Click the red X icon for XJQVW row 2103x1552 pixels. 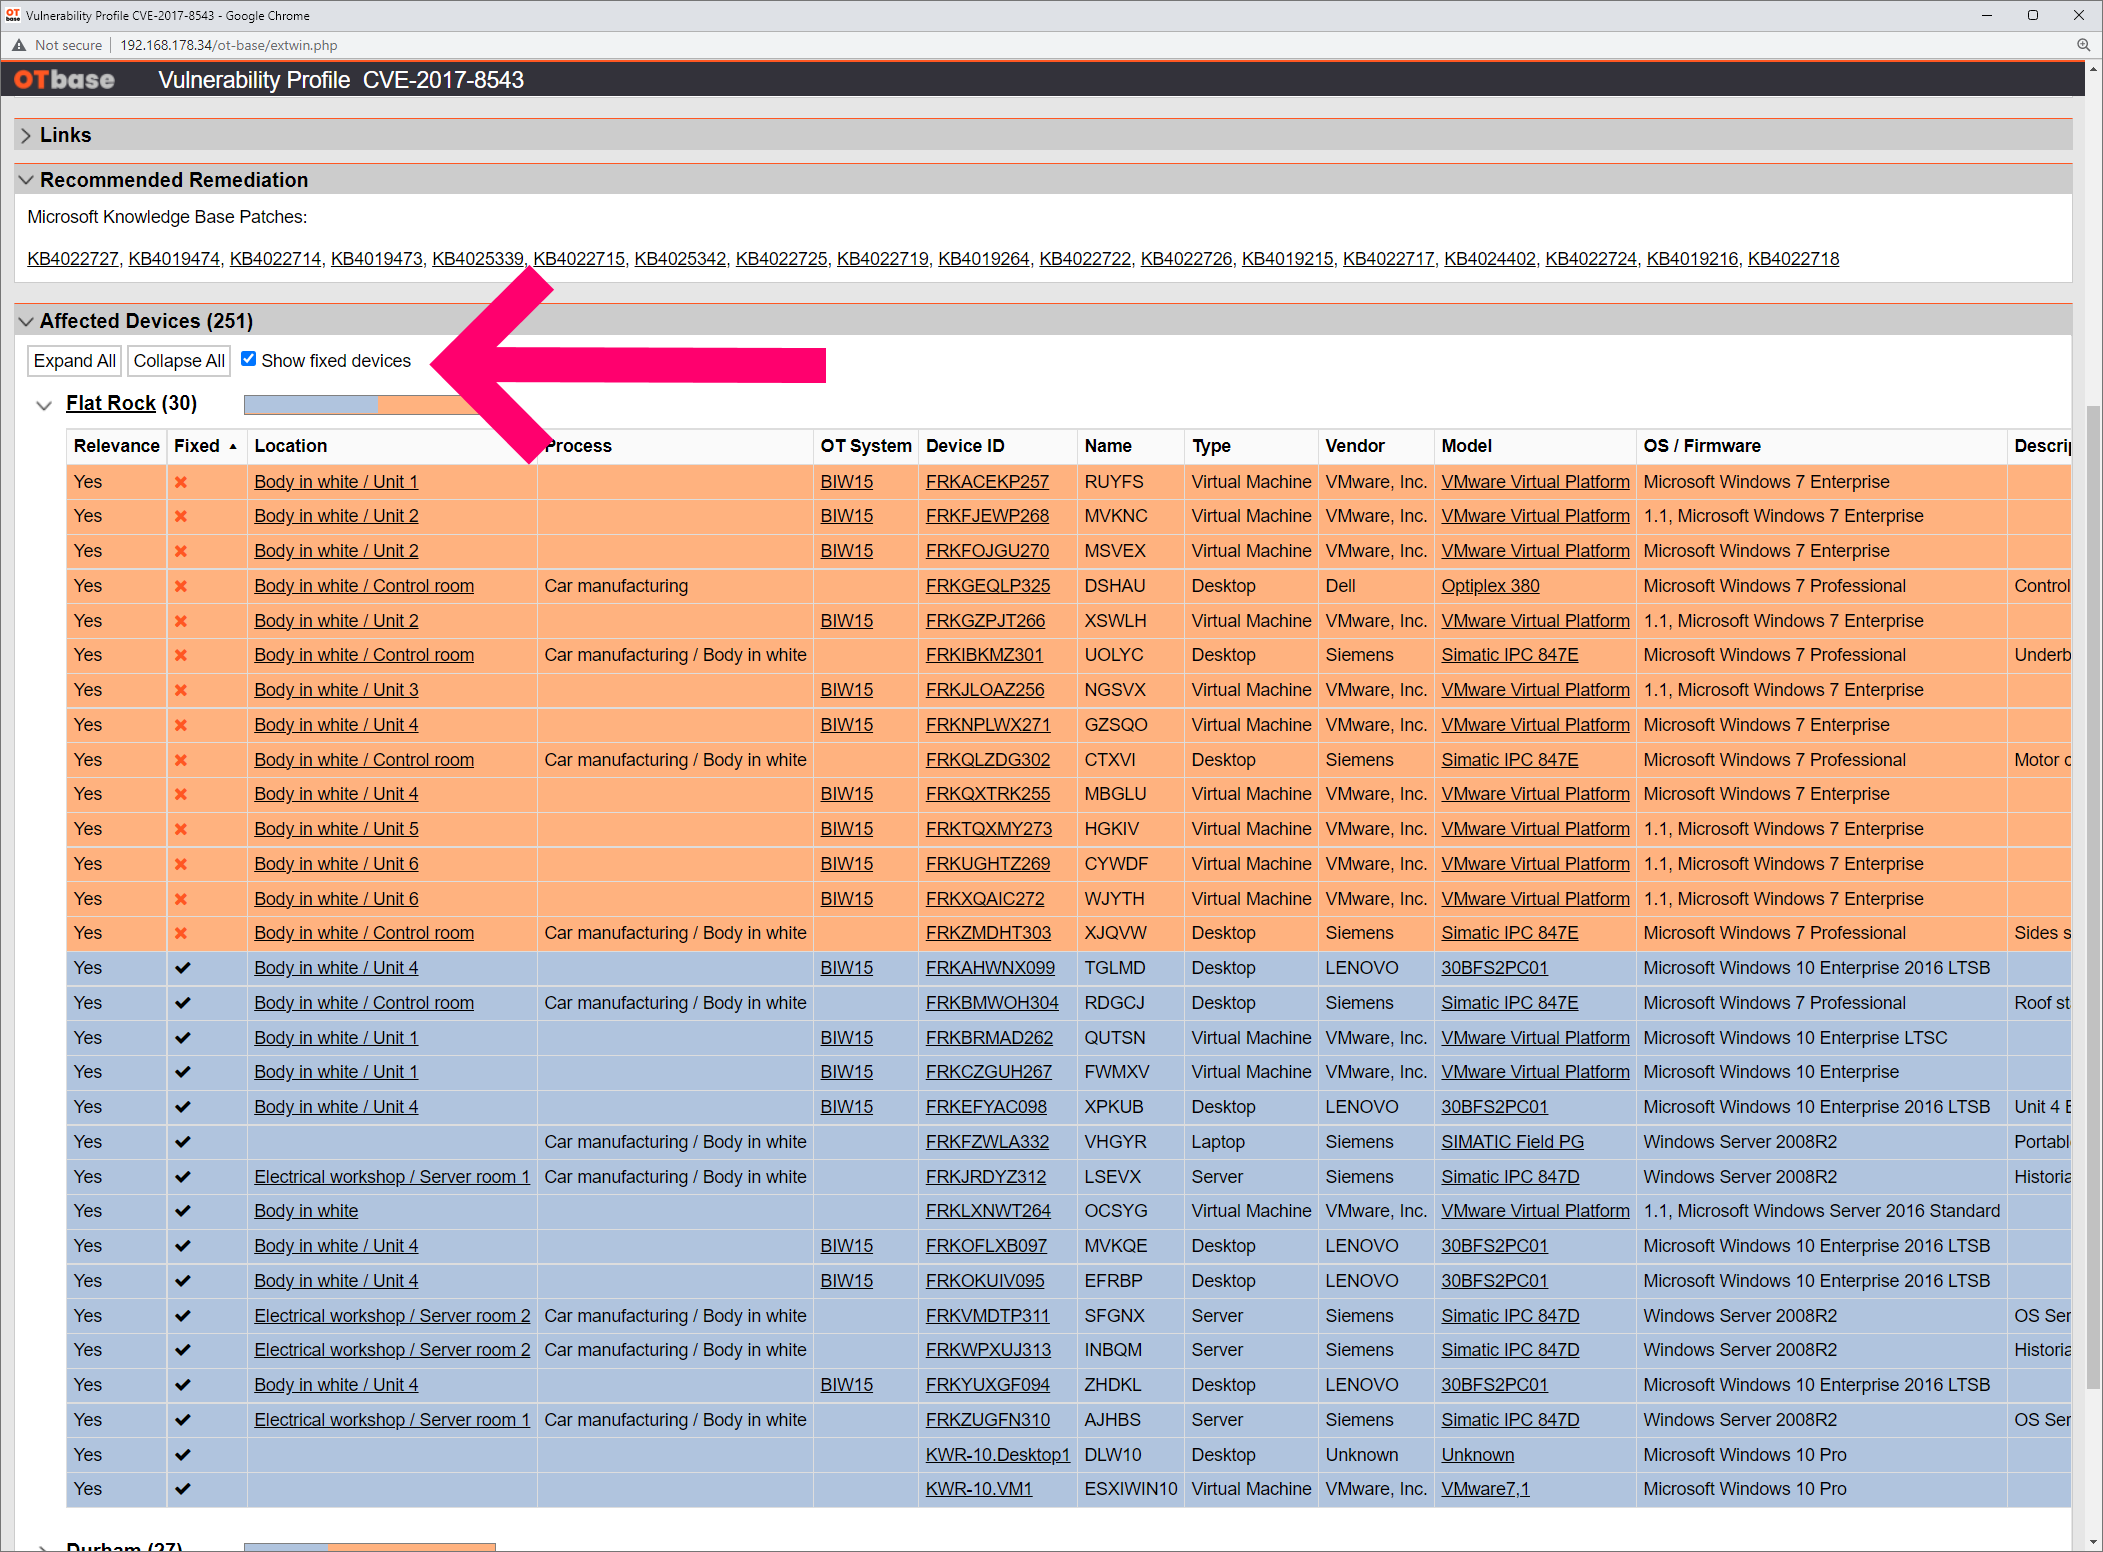pos(181,933)
